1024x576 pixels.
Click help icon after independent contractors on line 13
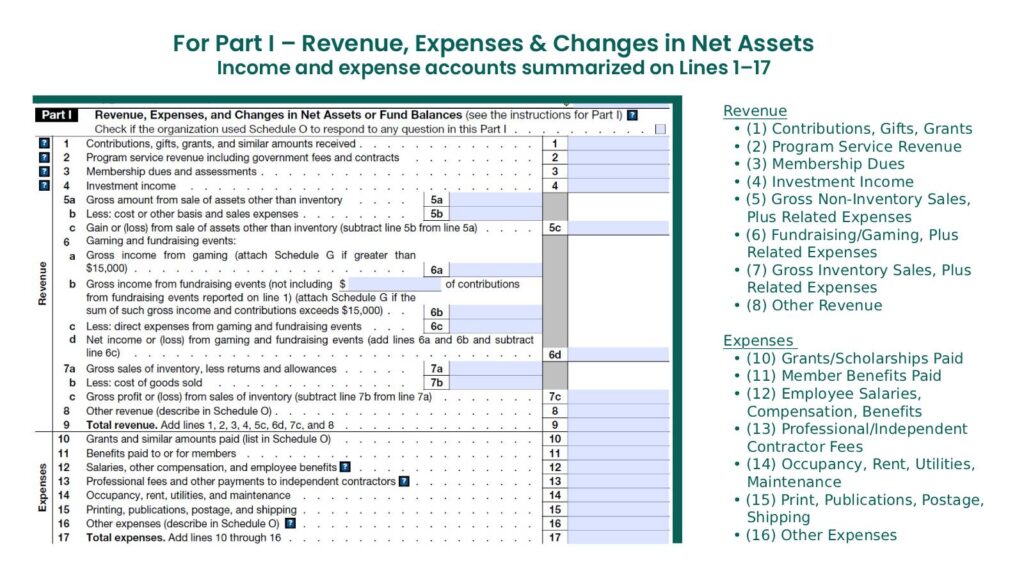[404, 481]
